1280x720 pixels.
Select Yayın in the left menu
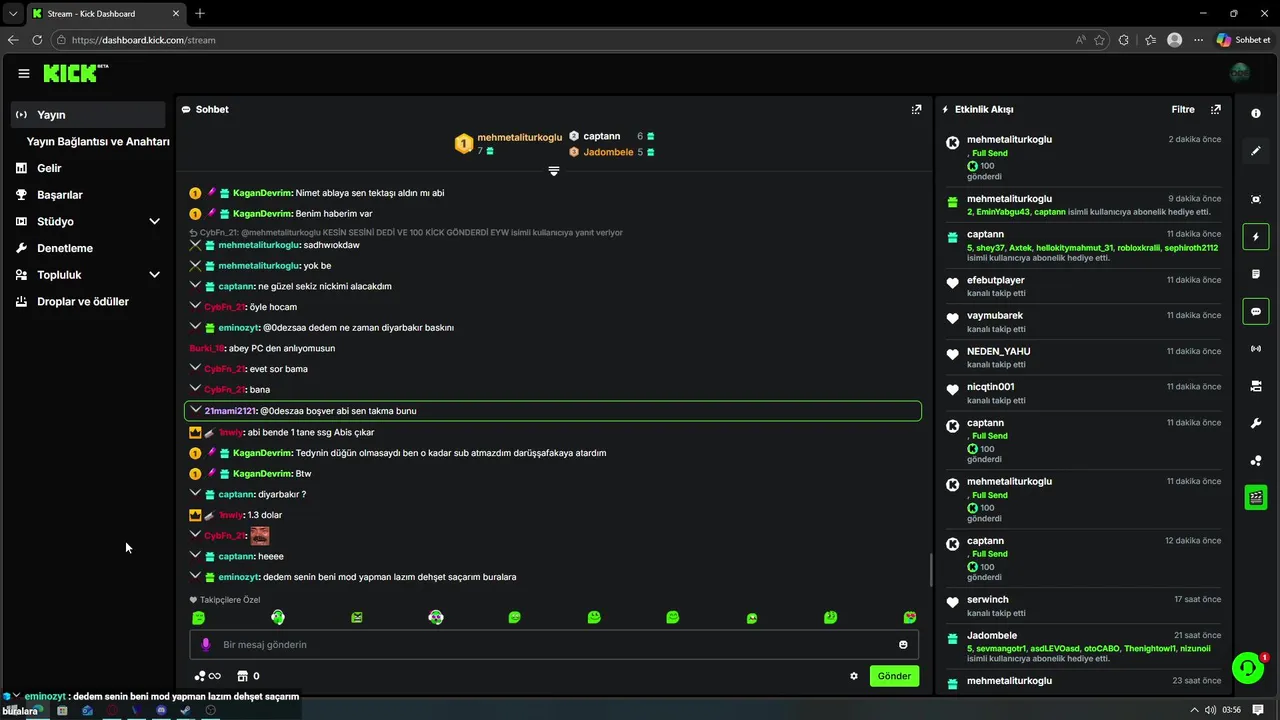click(x=88, y=114)
